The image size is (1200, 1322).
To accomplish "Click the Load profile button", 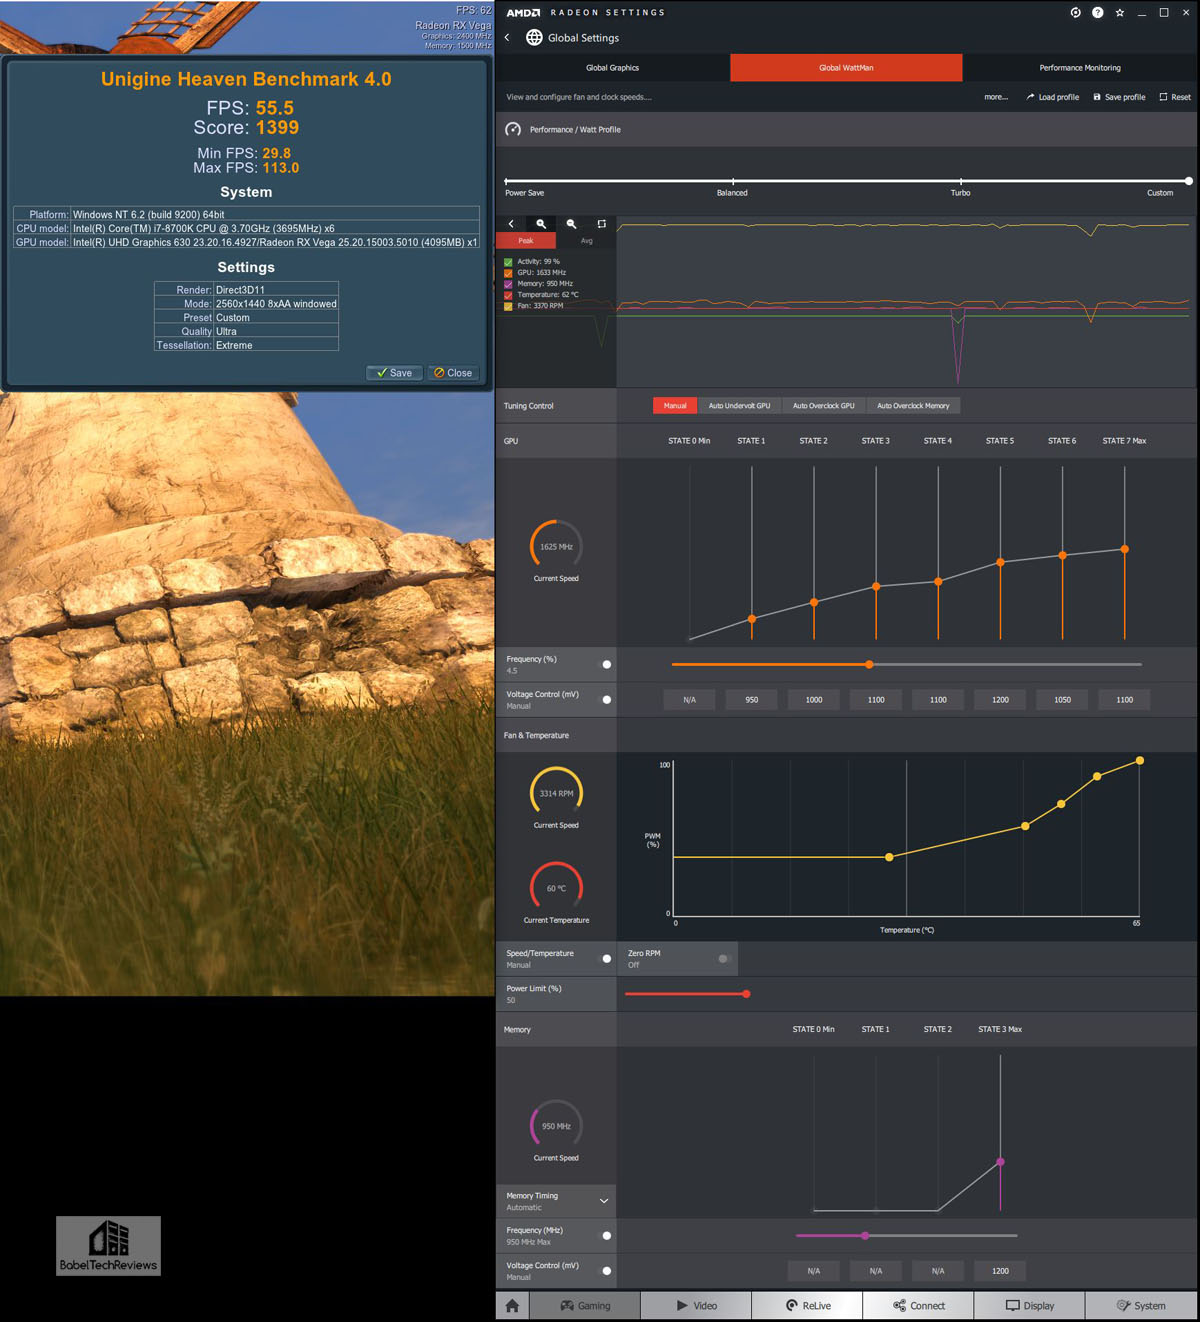I will click(x=1052, y=97).
